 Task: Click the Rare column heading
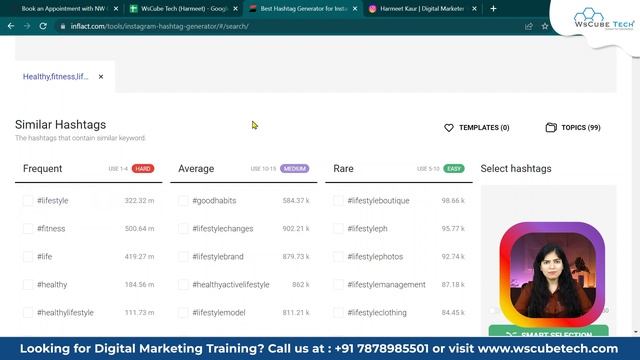pyautogui.click(x=343, y=169)
